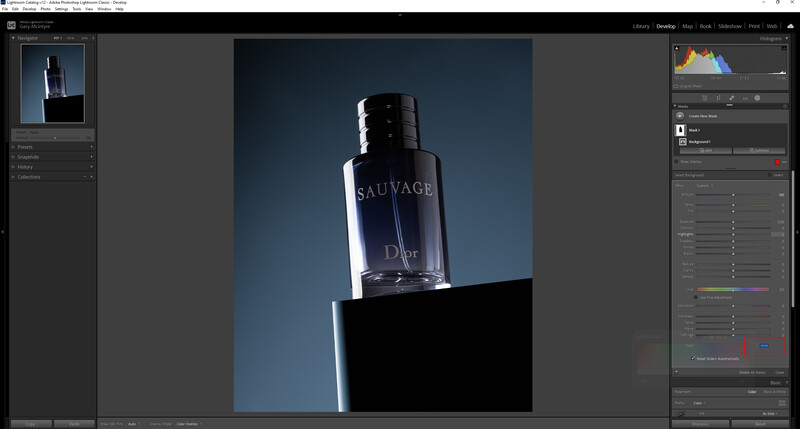Set Navigator zoom to 100%
The width and height of the screenshot is (800, 429).
pyautogui.click(x=70, y=38)
